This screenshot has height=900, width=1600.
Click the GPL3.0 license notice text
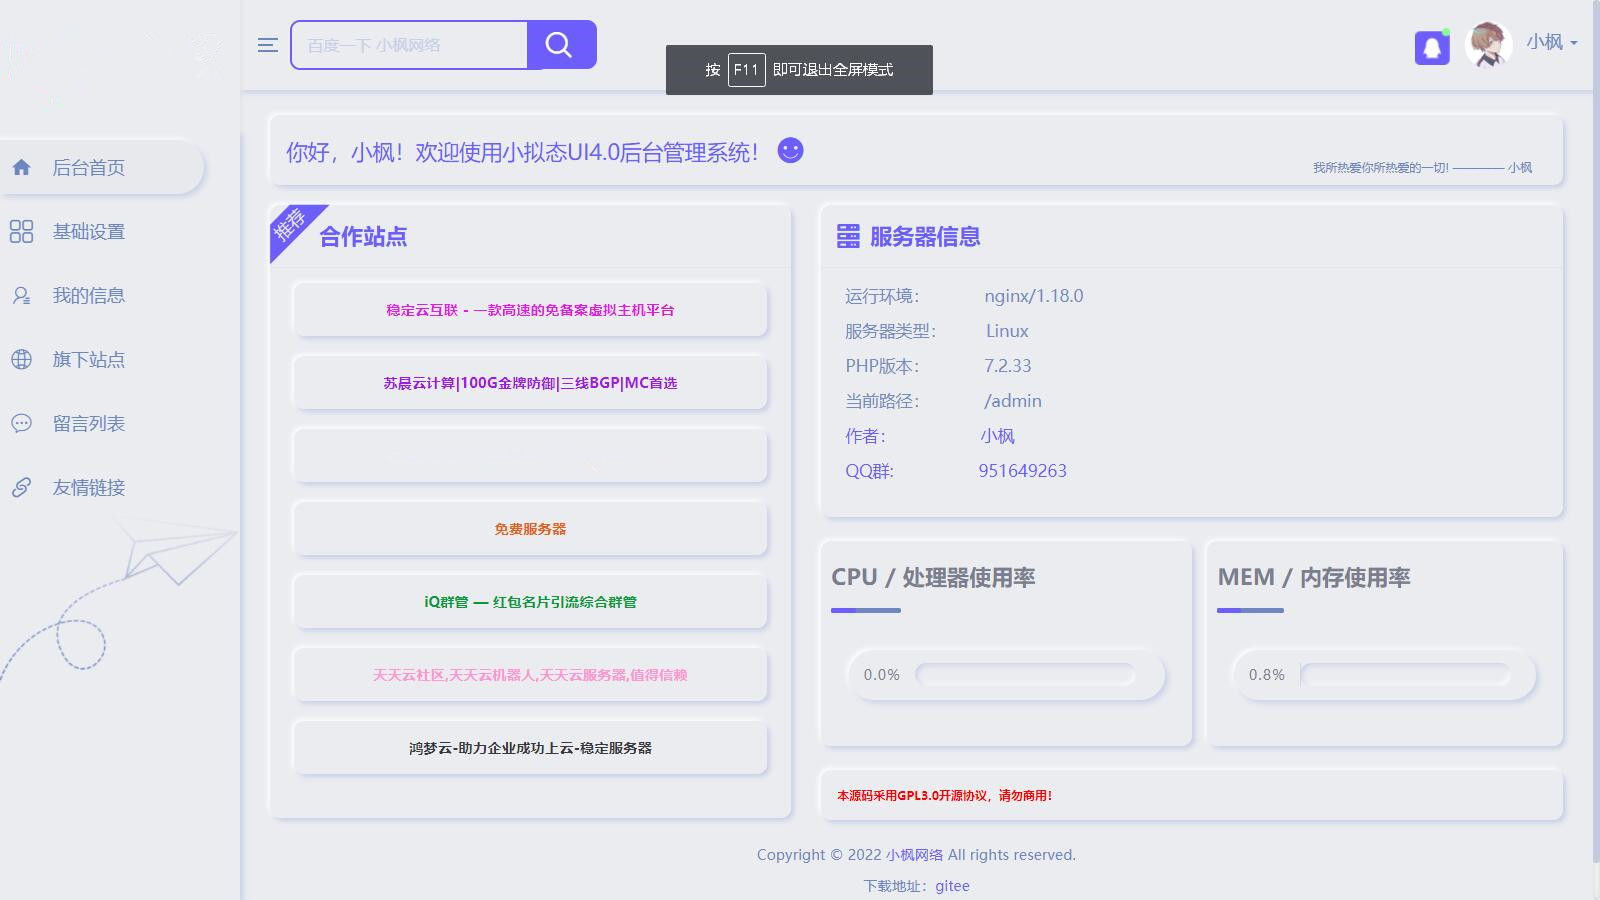944,796
